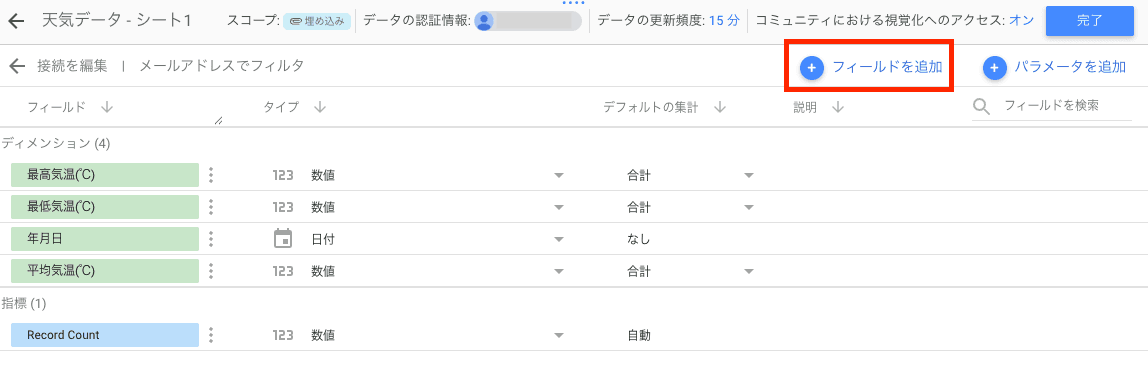The image size is (1148, 377).
Task: Open three-dot menu for 最高気温(℃) field
Action: coord(211,175)
